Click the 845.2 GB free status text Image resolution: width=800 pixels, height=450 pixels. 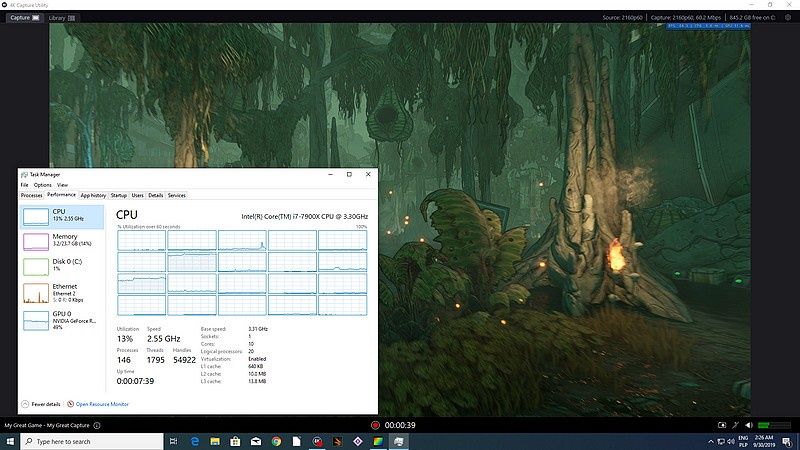pos(752,17)
